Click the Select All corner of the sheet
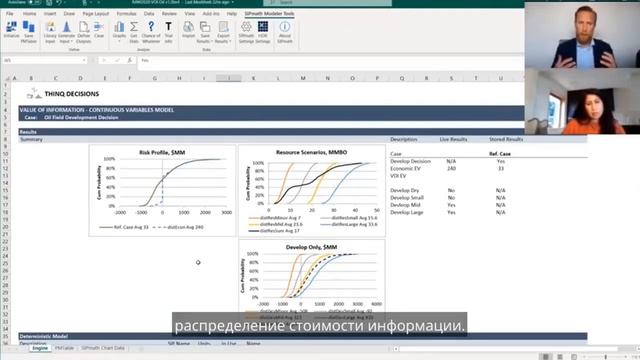This screenshot has width=640, height=360. pyautogui.click(x=7, y=78)
